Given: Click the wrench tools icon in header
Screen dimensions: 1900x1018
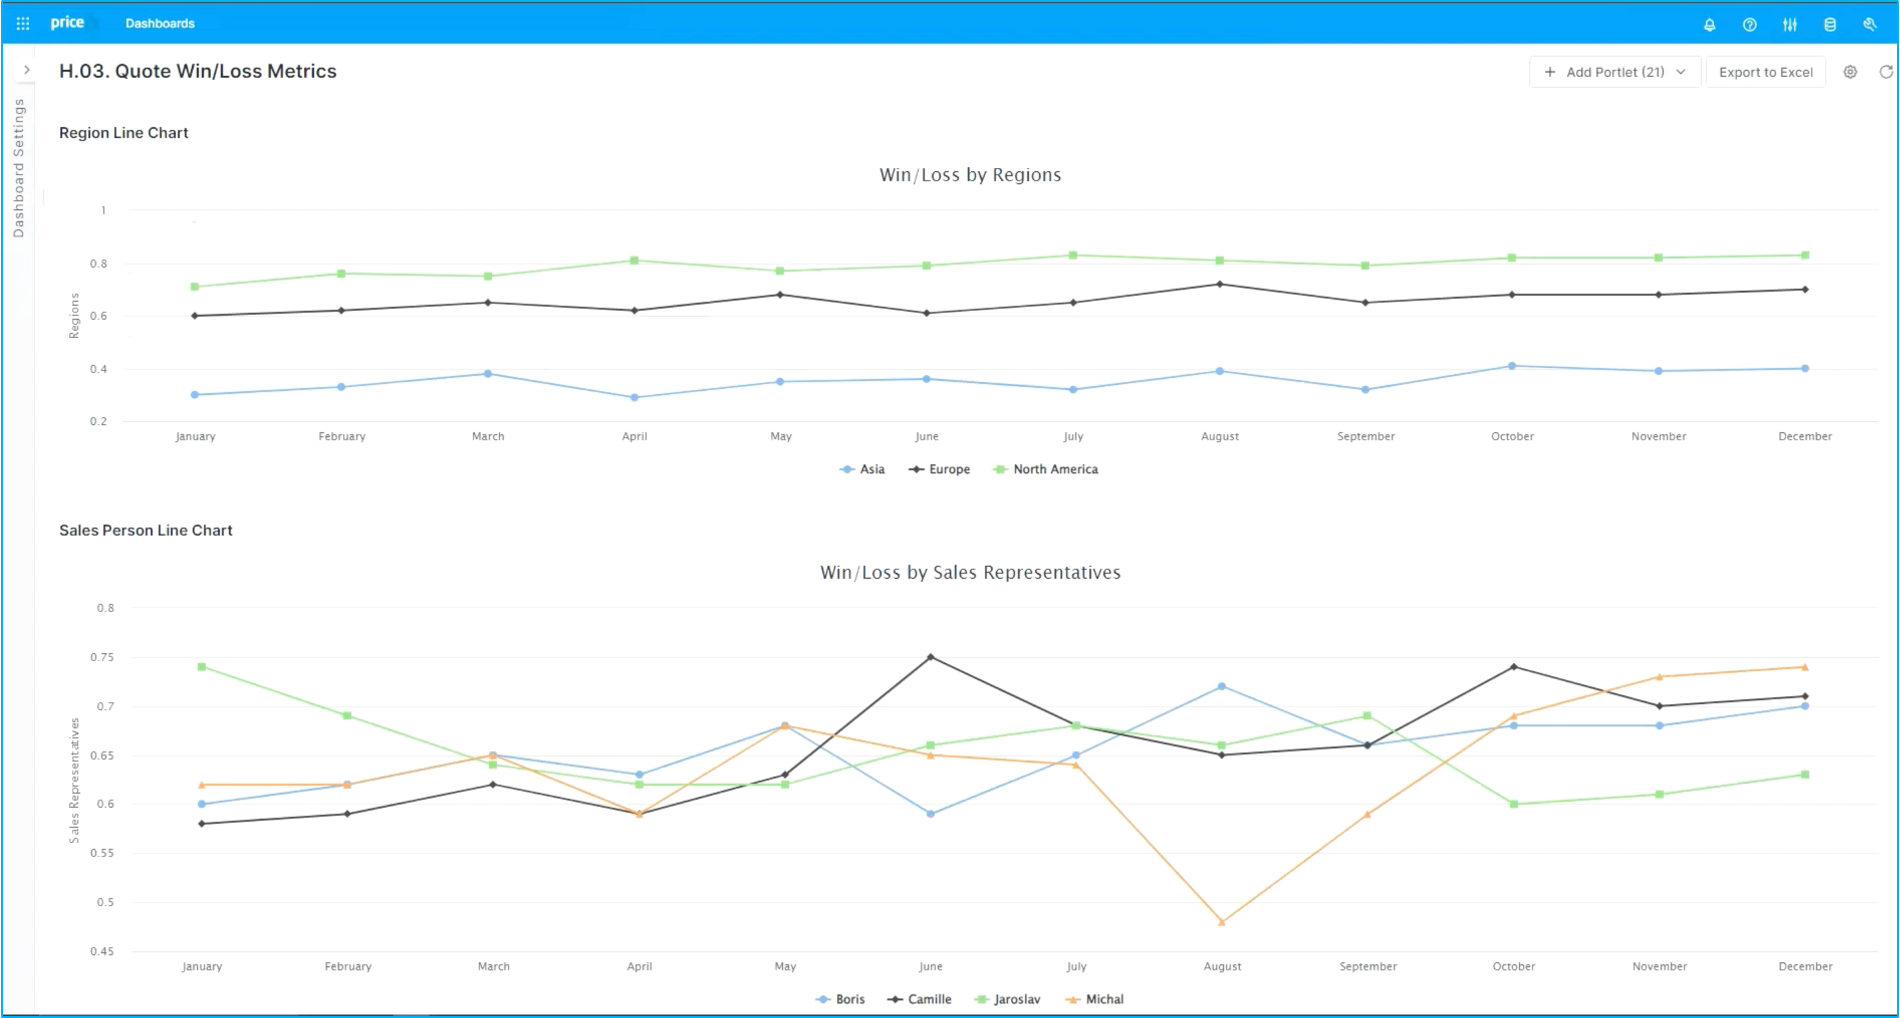Looking at the screenshot, I should (x=1870, y=24).
